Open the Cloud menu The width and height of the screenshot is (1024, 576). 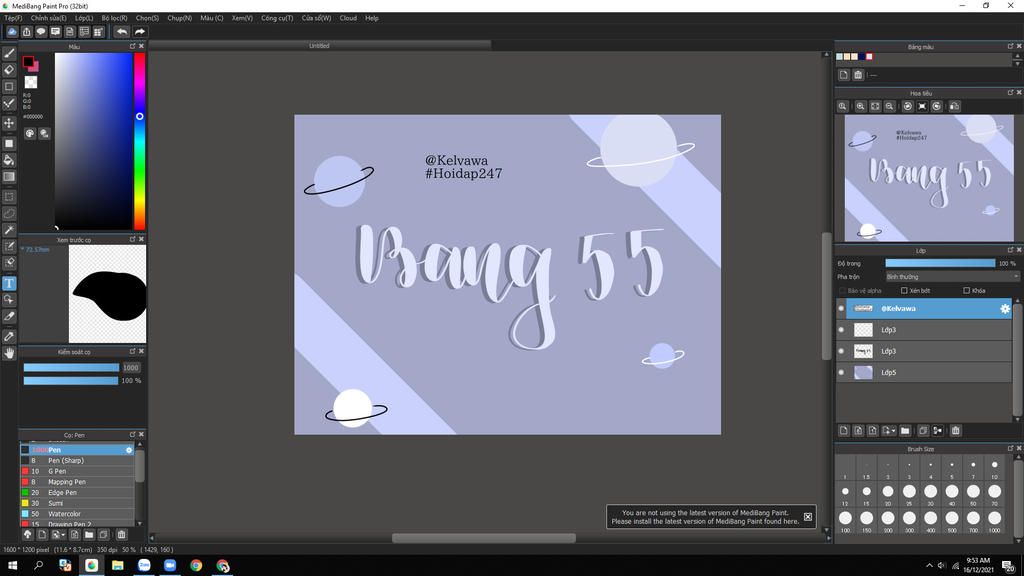(348, 18)
